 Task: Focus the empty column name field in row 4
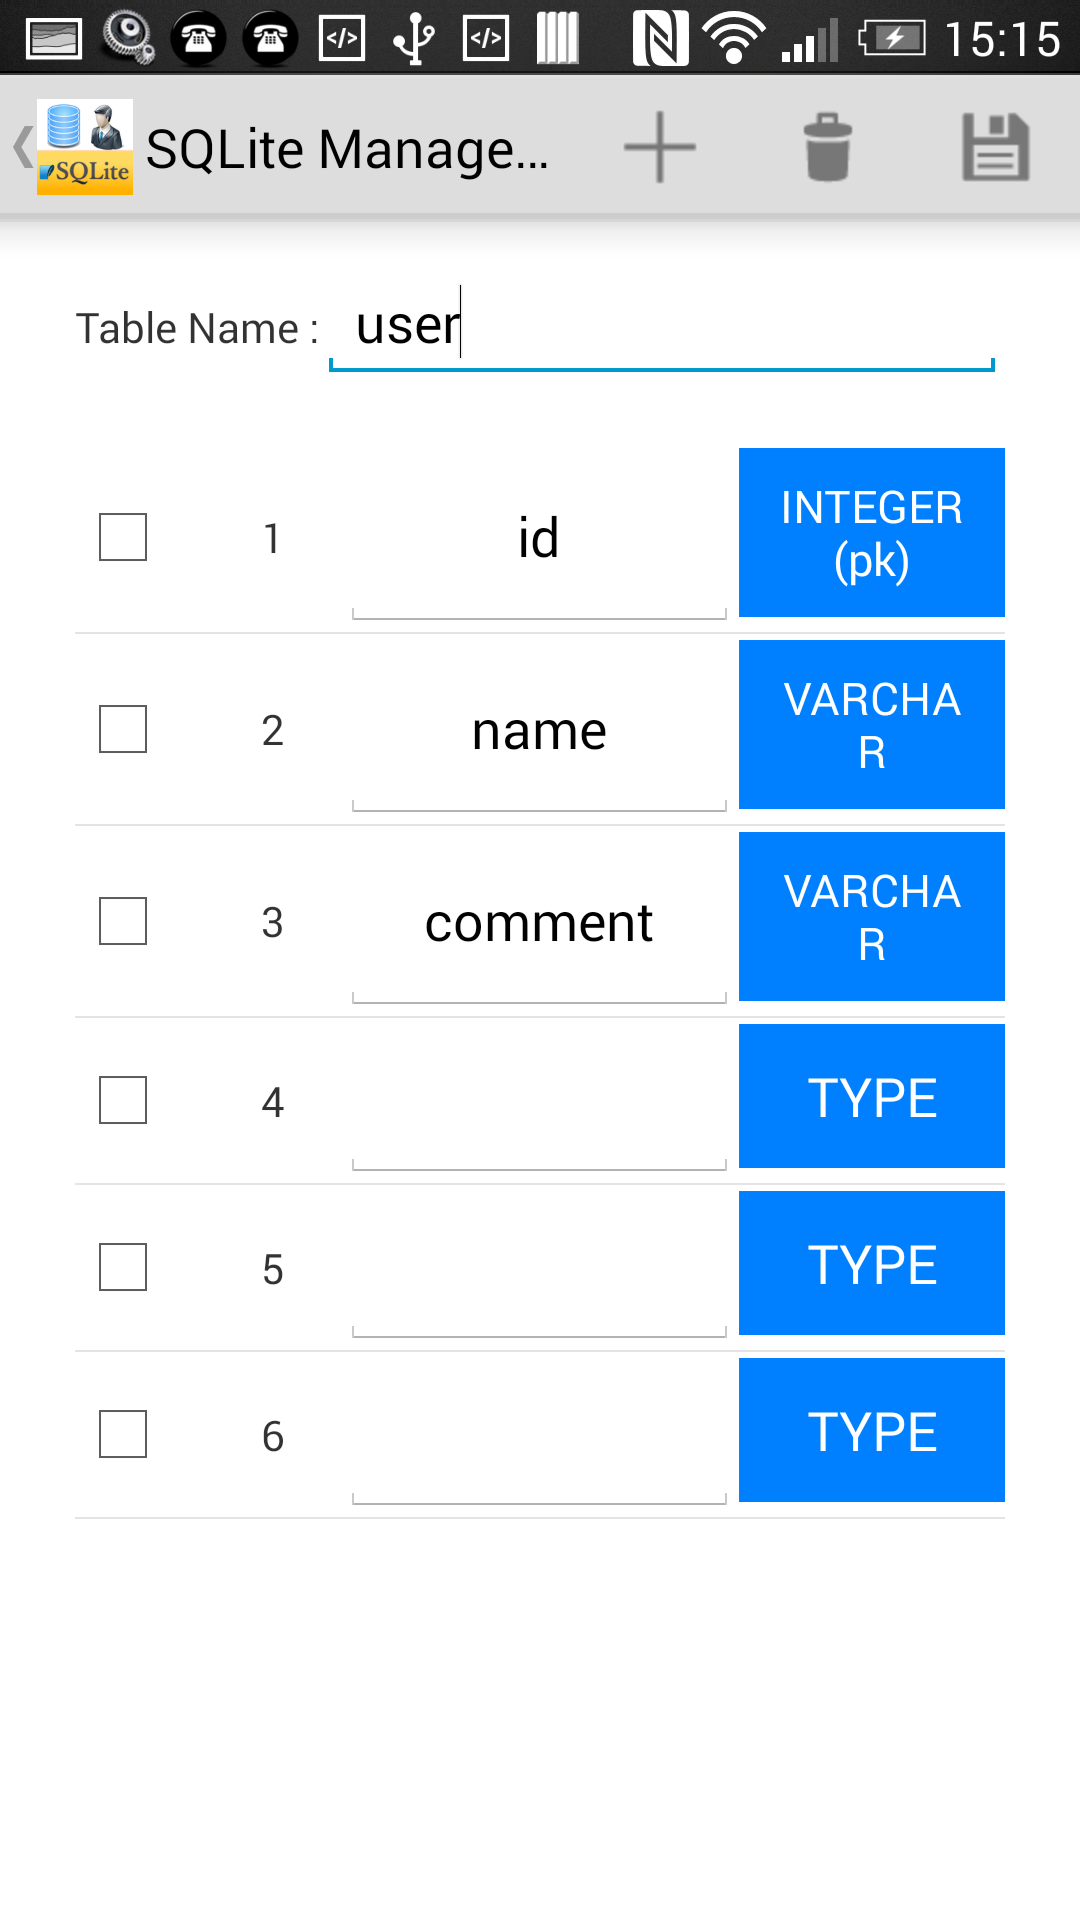click(x=539, y=1102)
